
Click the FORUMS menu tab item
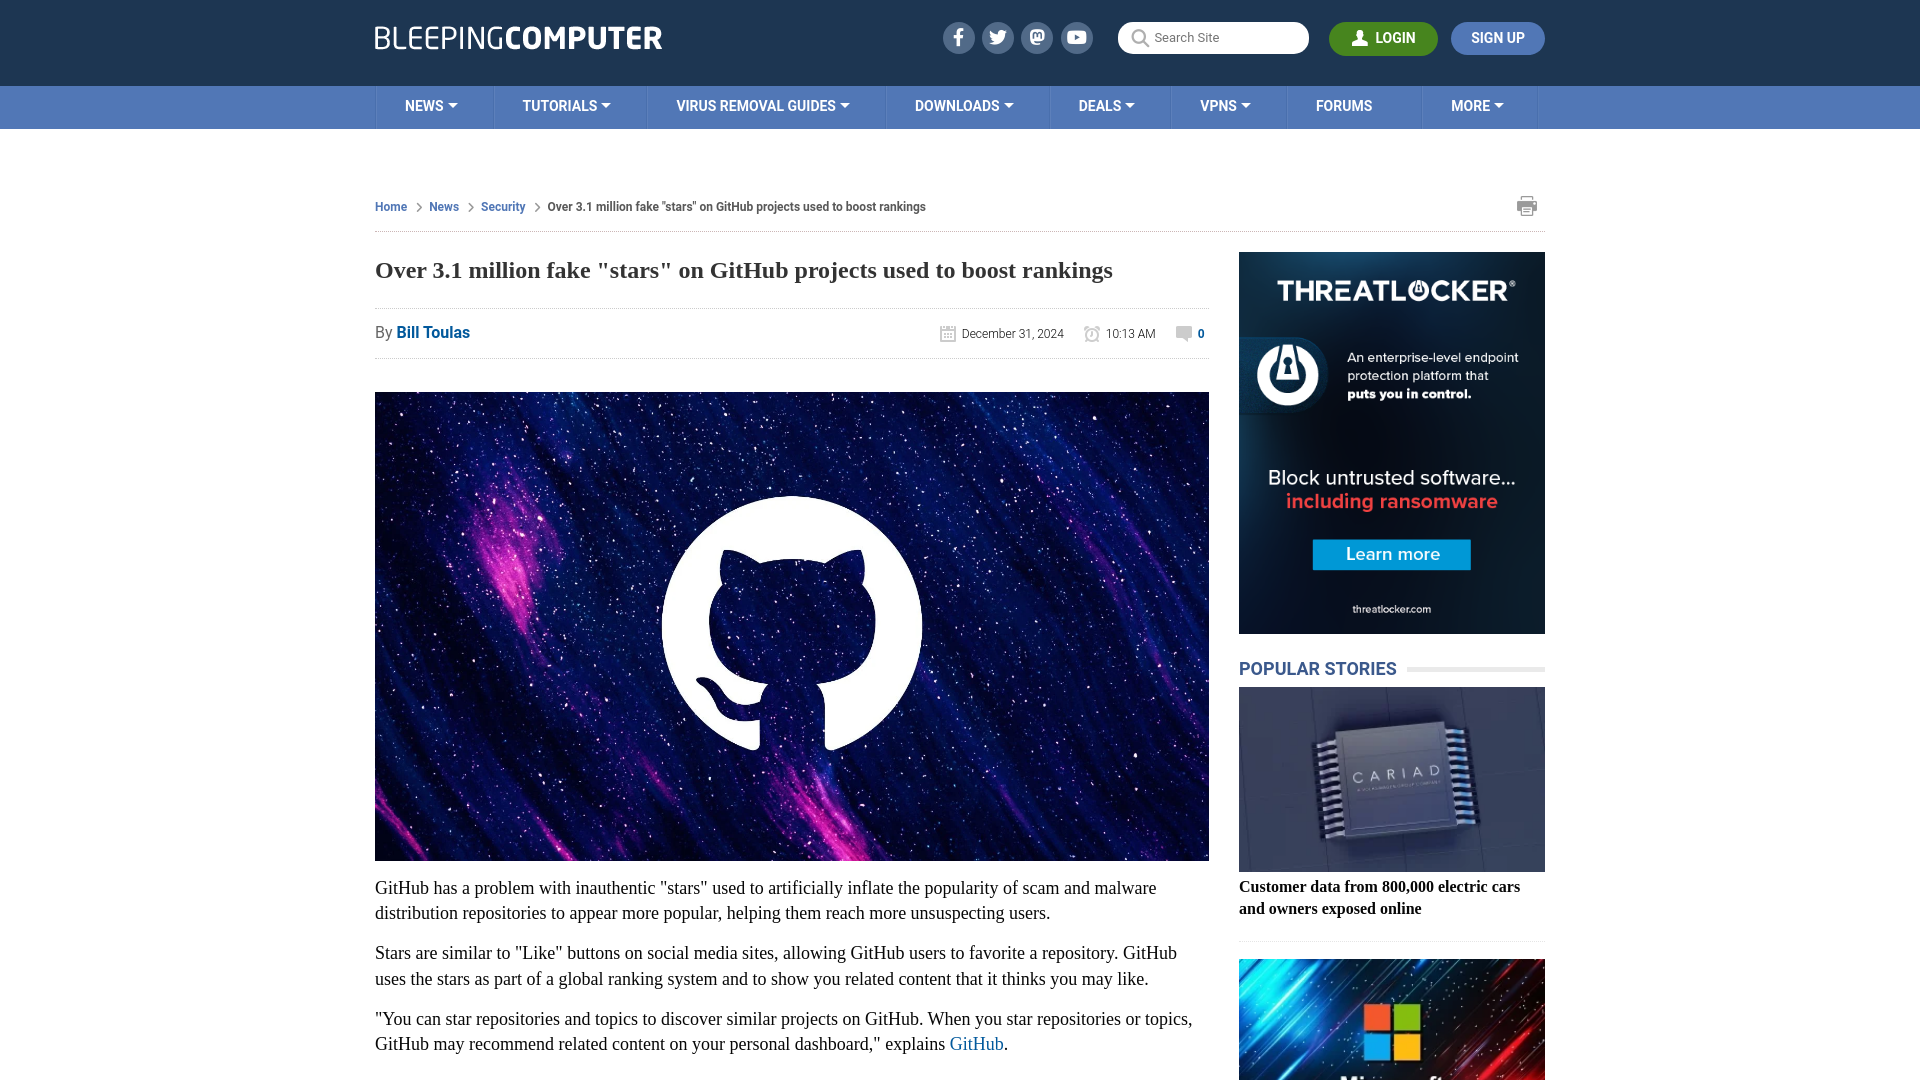point(1344,105)
